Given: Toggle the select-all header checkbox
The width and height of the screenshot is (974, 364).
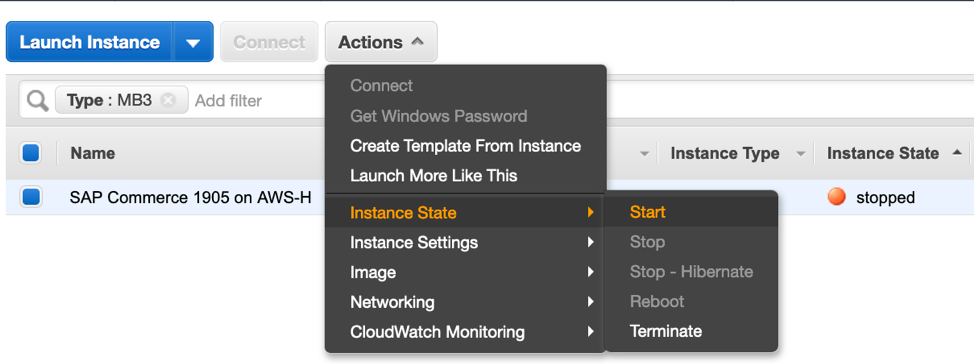Looking at the screenshot, I should click(x=31, y=153).
